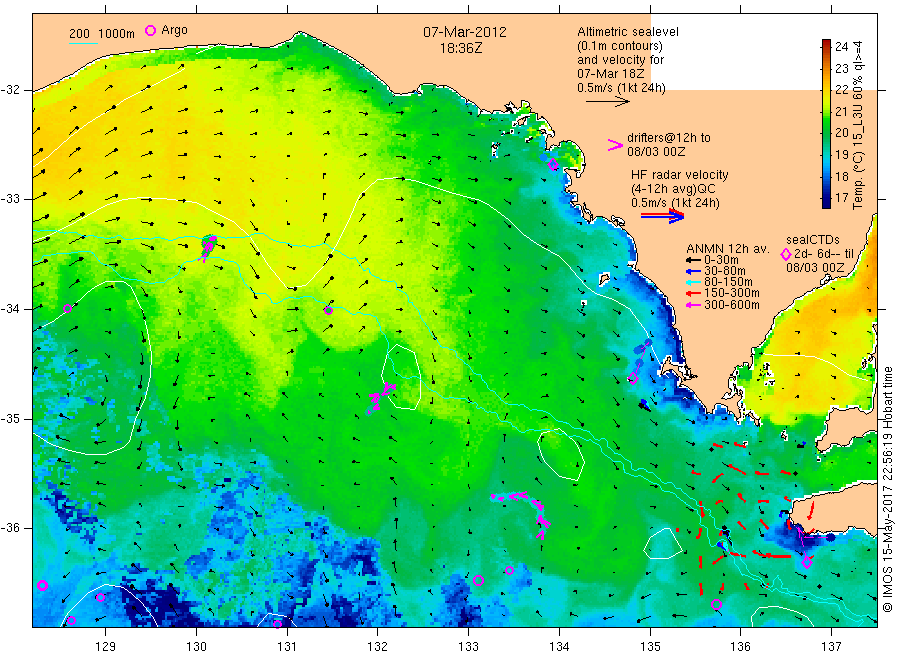Click the colorbar tick label 24
This screenshot has width=900, height=660.
click(x=841, y=47)
